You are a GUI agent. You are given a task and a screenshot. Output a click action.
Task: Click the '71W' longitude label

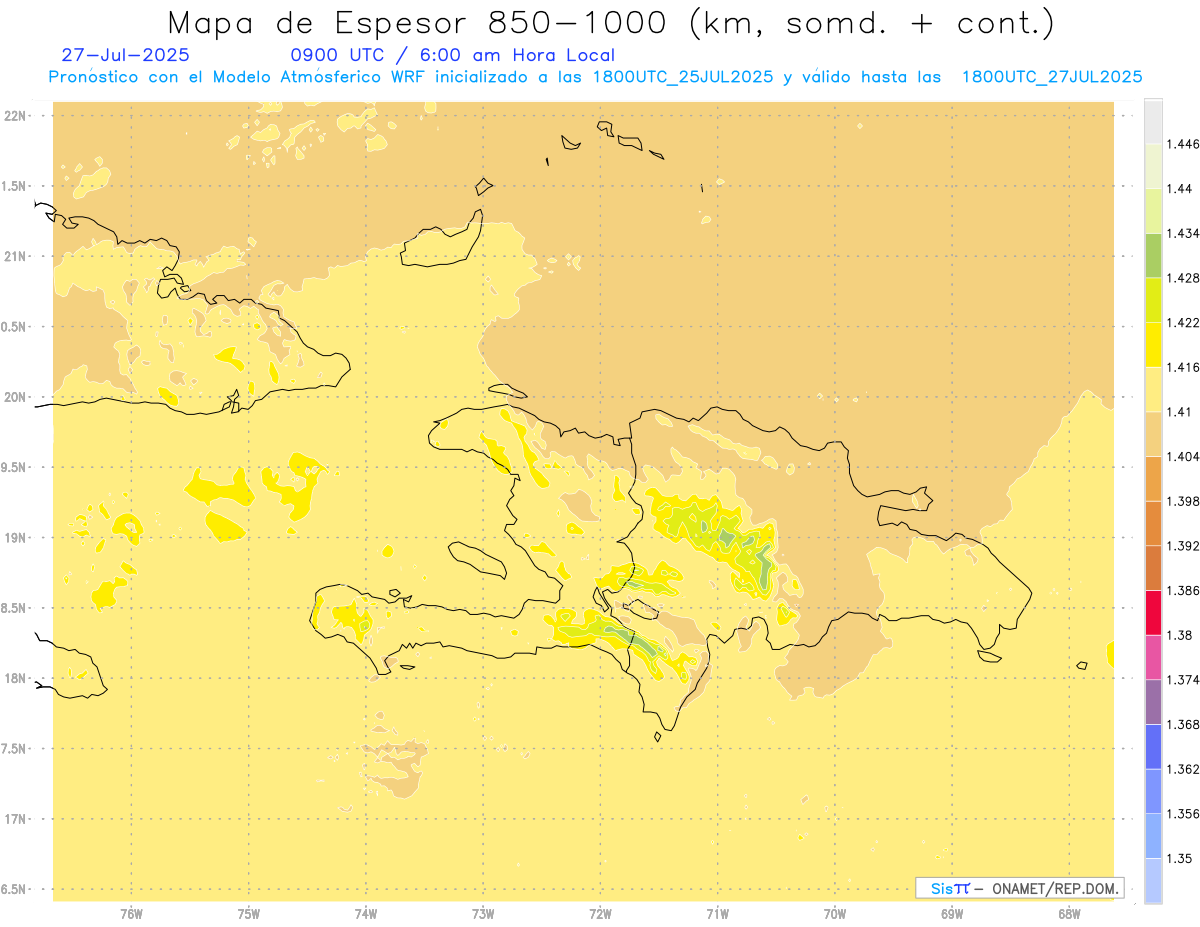[x=717, y=914]
